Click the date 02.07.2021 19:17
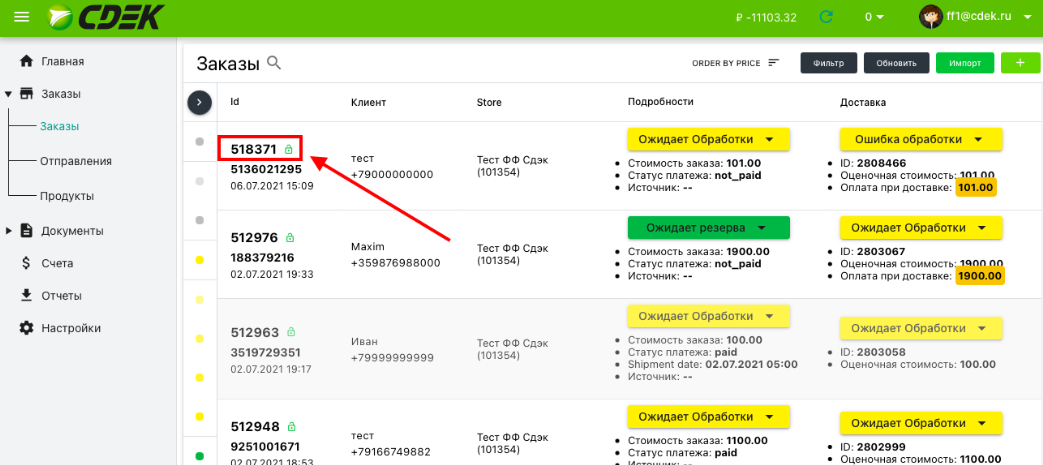The image size is (1043, 465). (x=271, y=368)
